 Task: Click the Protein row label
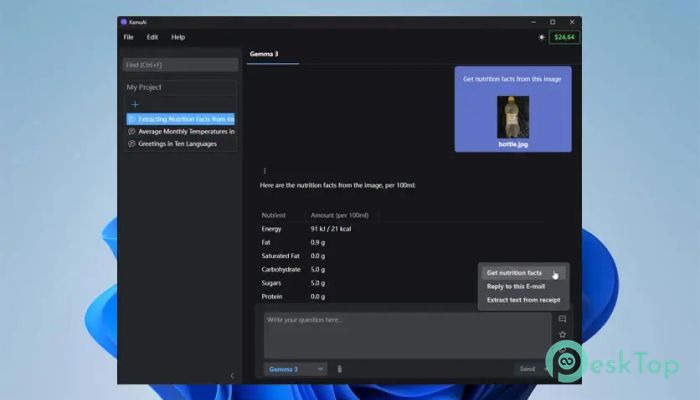coord(272,296)
